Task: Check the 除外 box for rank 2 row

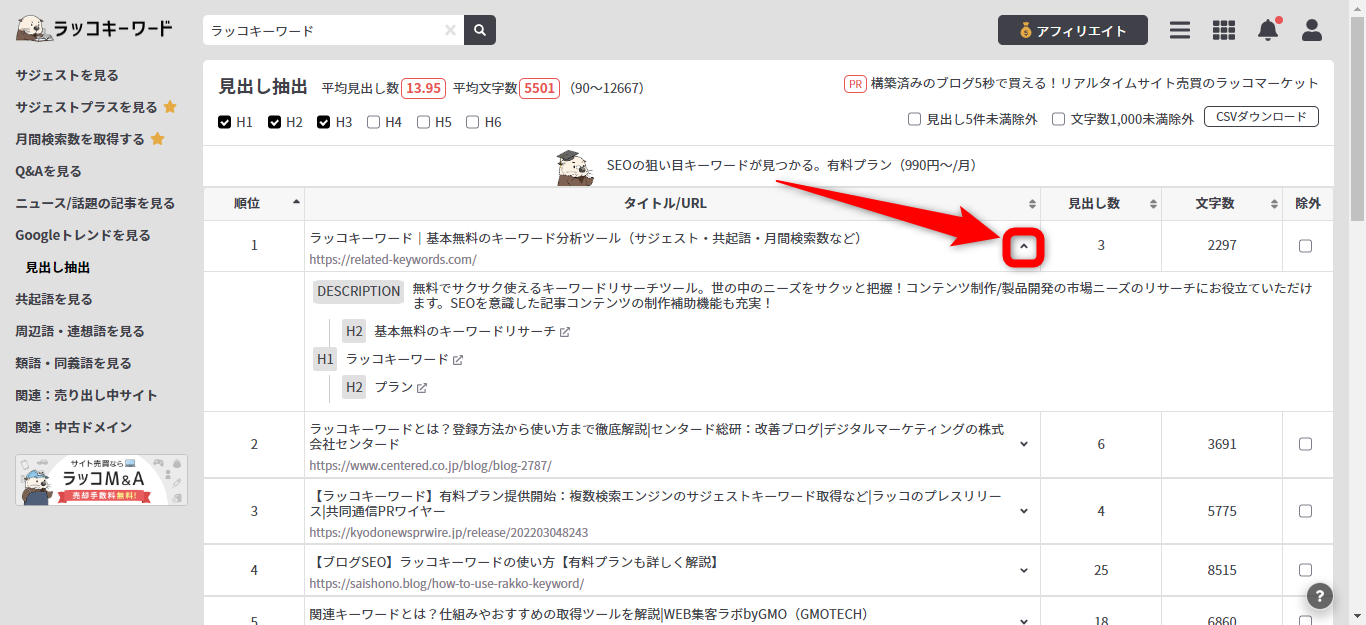Action: point(1305,444)
